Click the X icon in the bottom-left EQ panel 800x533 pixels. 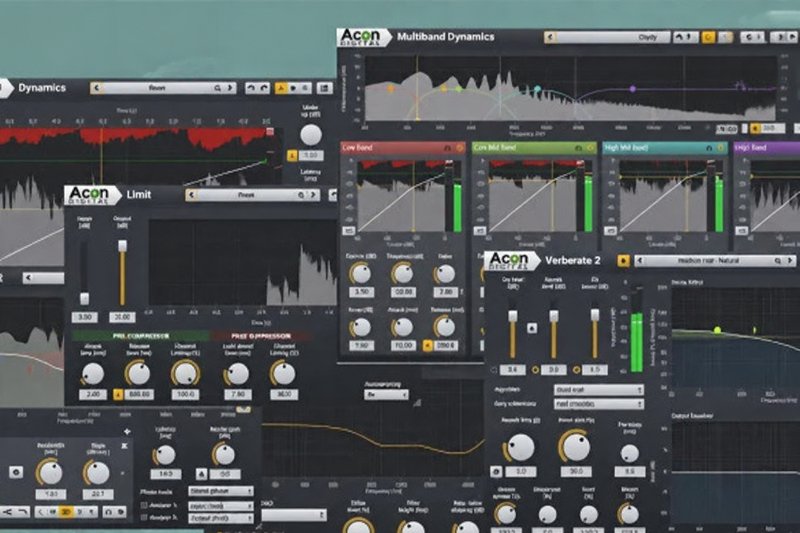coord(124,446)
